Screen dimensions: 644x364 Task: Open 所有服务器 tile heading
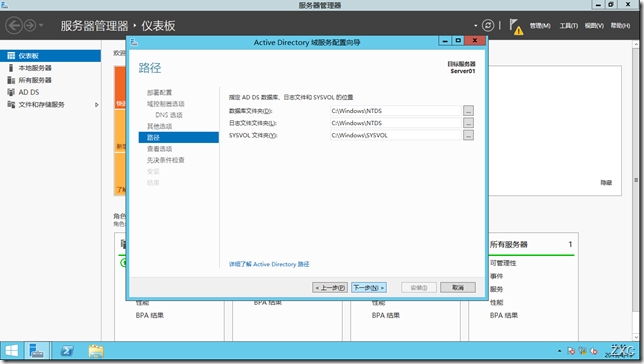[x=508, y=244]
